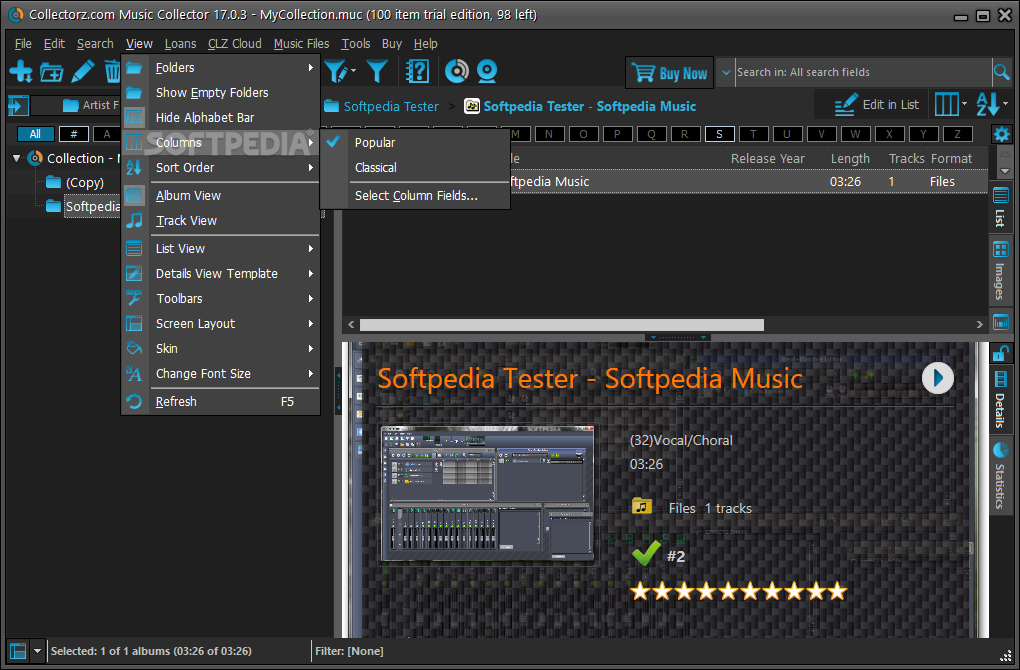Click the CD disc scan icon
The height and width of the screenshot is (670, 1020).
point(457,71)
